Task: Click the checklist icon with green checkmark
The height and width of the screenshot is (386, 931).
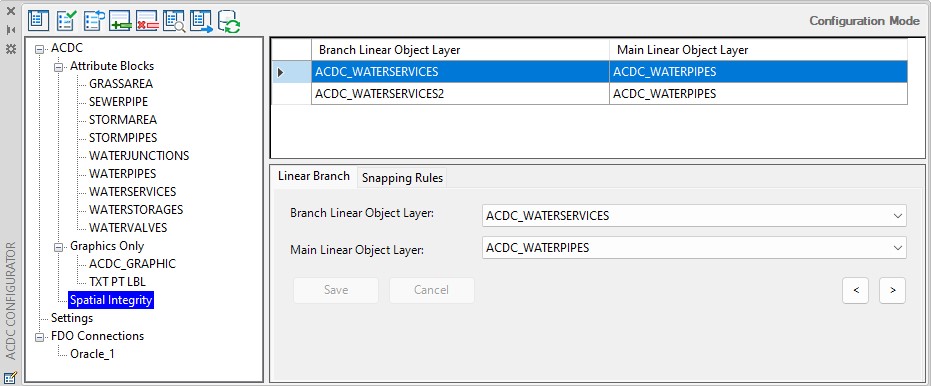Action: pyautogui.click(x=66, y=21)
